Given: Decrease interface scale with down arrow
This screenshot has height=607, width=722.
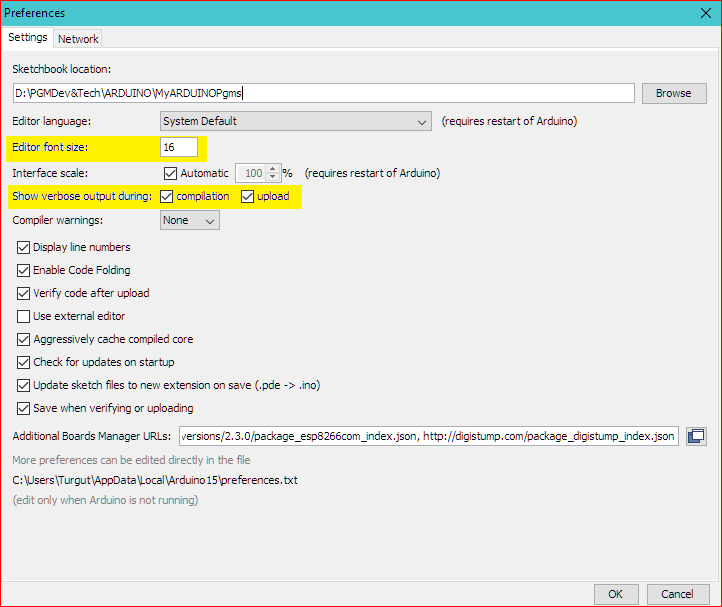Looking at the screenshot, I should tap(273, 177).
